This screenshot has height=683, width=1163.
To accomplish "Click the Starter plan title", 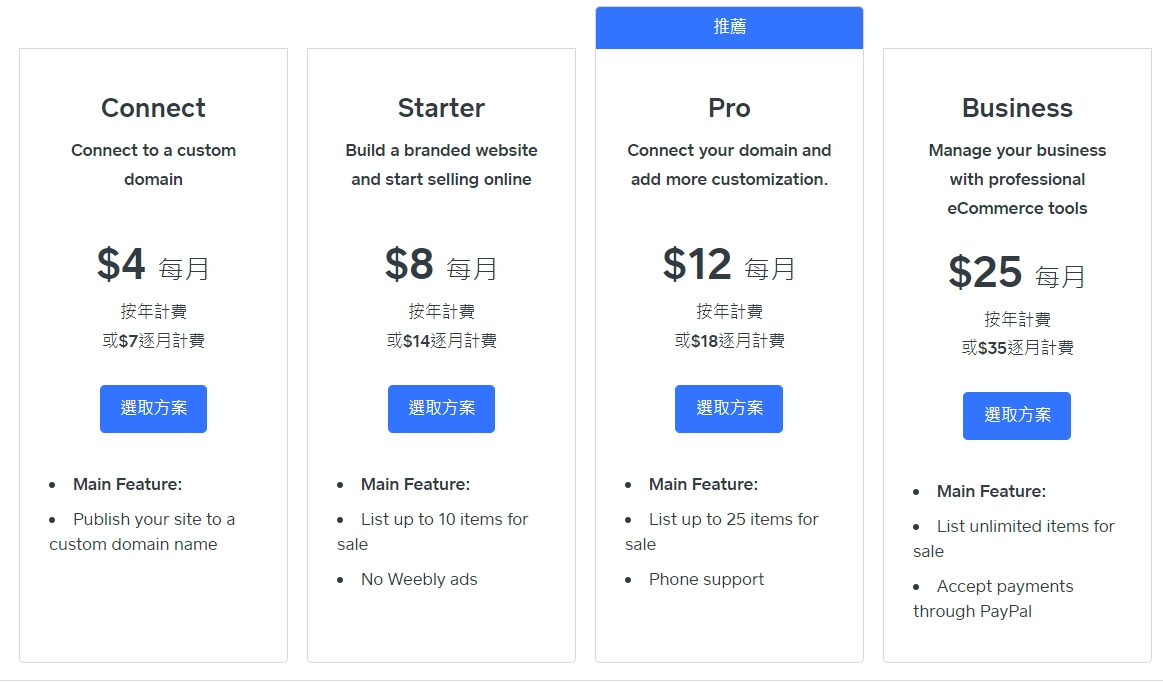I will [441, 108].
